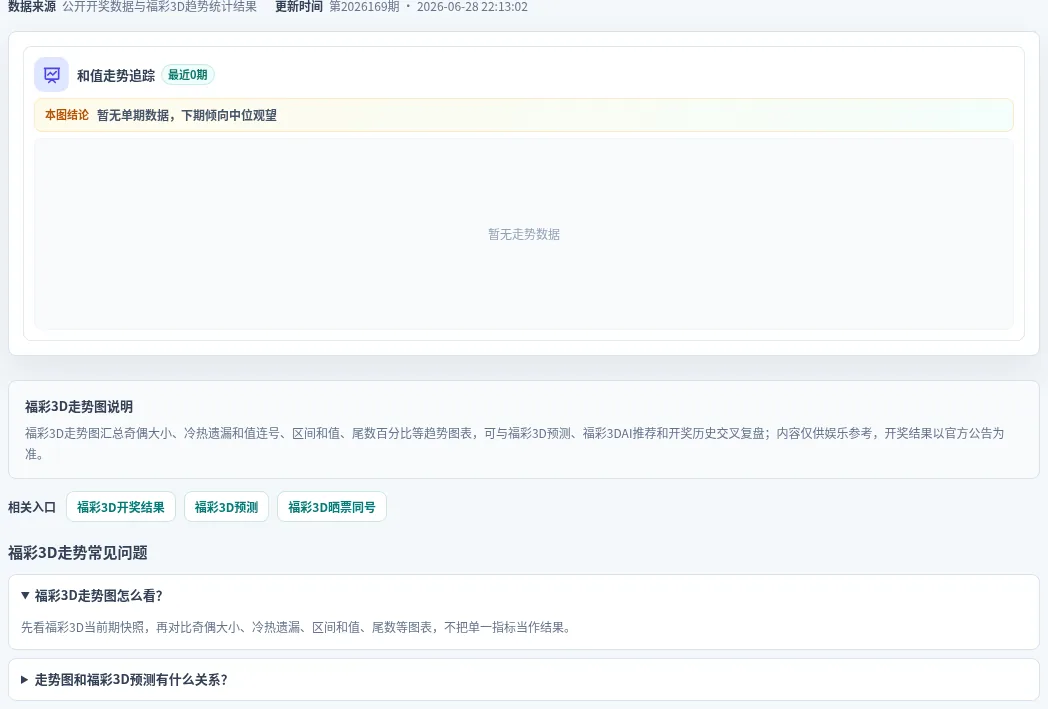Click the 暂无单期数据,下期倾向中位观望 conclusion text
The image size is (1048, 709).
pos(186,115)
